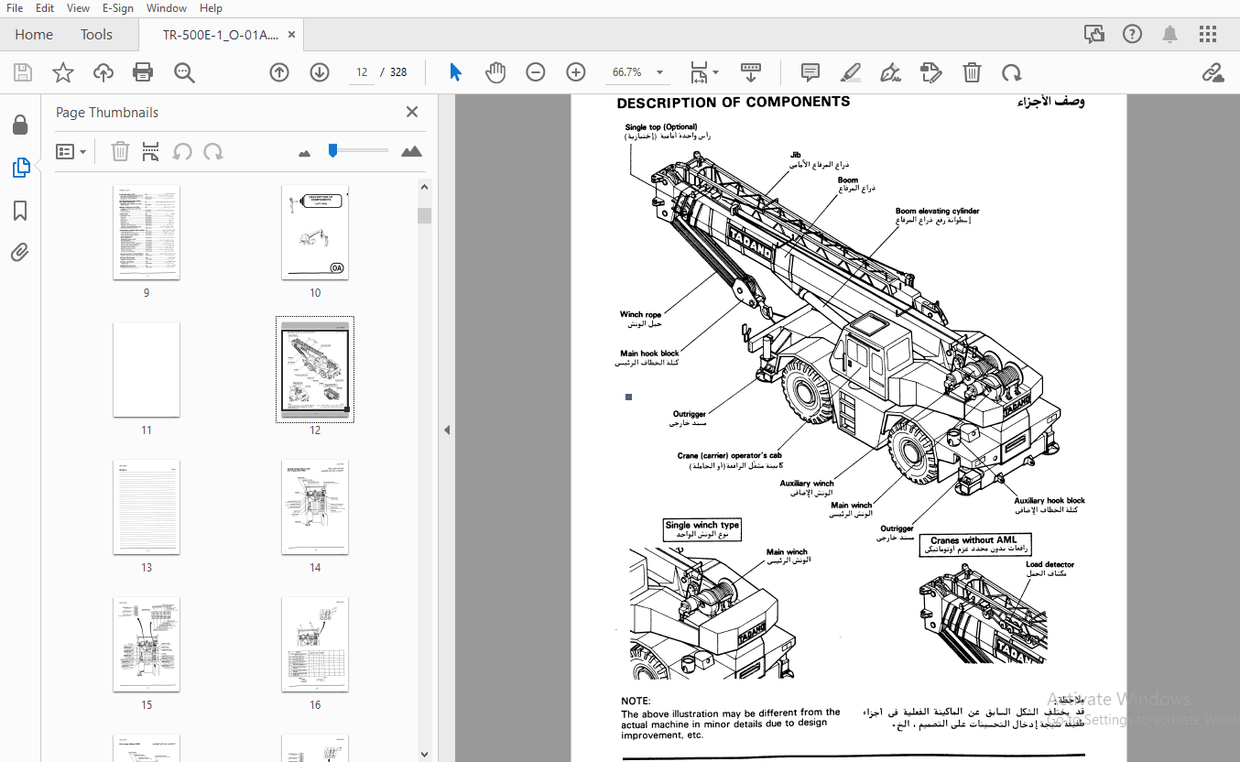Screen dimensions: 1240x762
Task: Open the E-Sign menu
Action: (x=117, y=8)
